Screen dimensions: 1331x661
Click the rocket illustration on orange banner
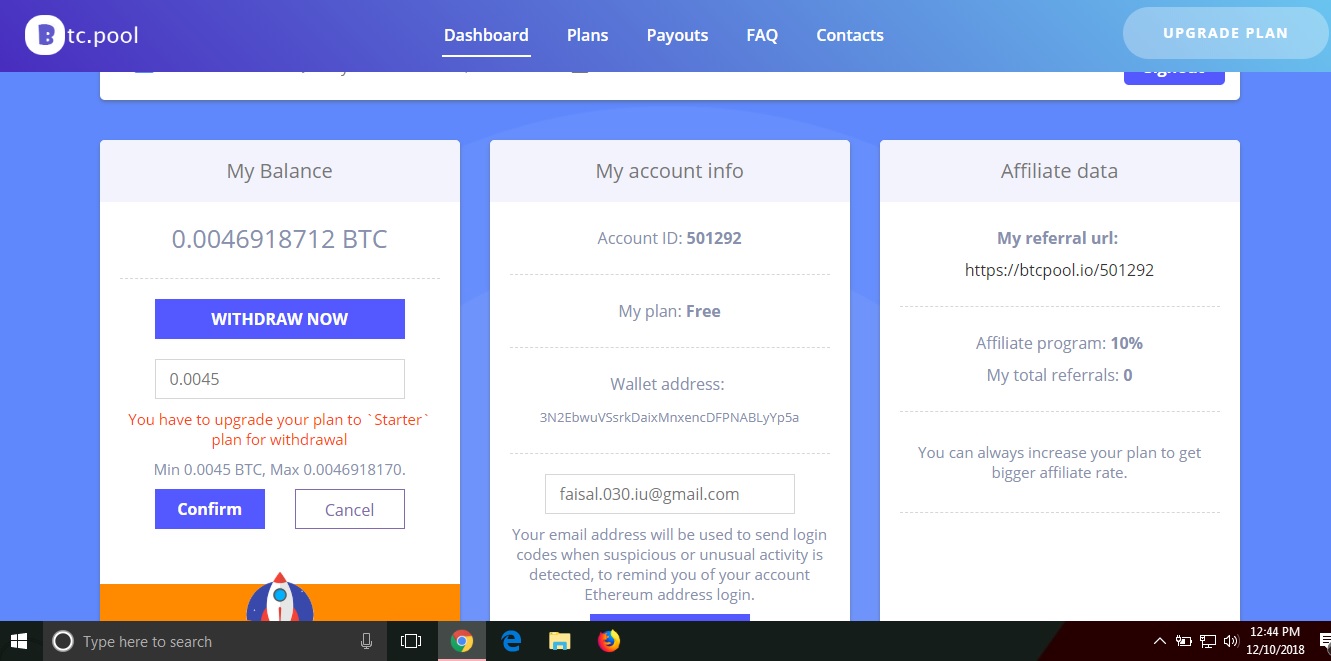280,598
